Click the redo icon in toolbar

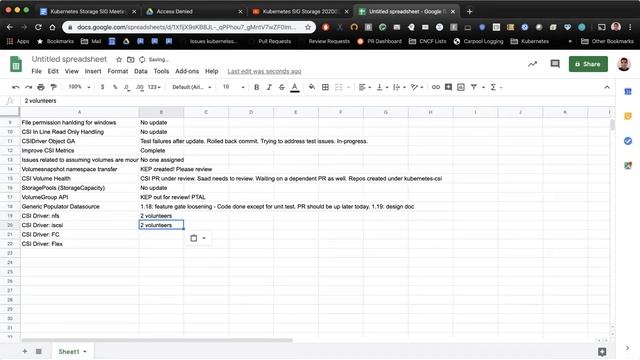pyautogui.click(x=28, y=87)
